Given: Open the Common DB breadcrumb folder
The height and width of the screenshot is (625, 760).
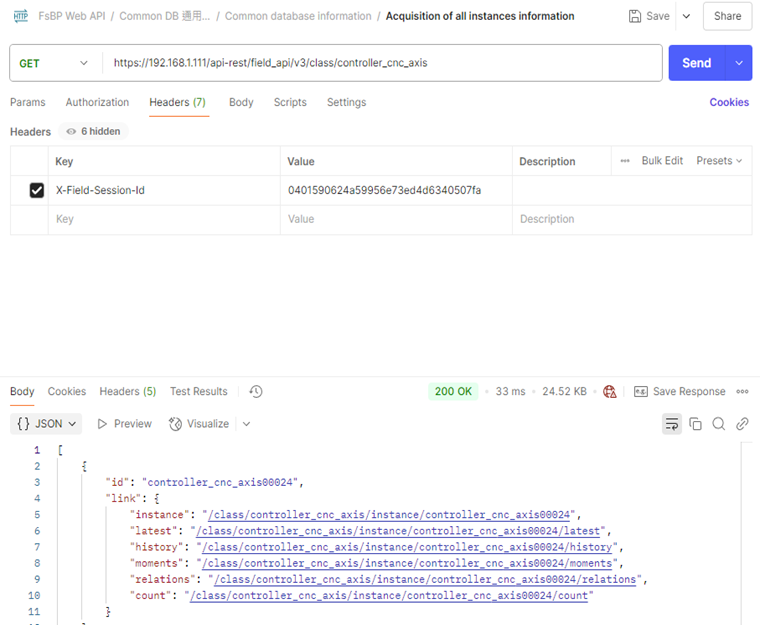Looking at the screenshot, I should [165, 16].
